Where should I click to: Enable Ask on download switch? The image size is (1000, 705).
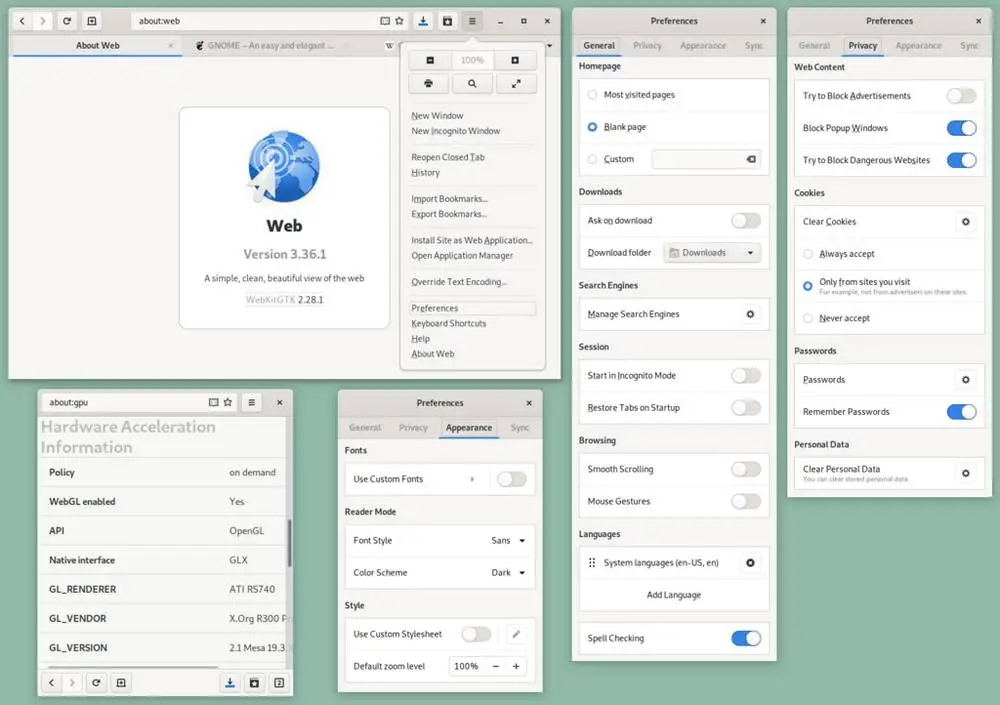[x=746, y=221]
